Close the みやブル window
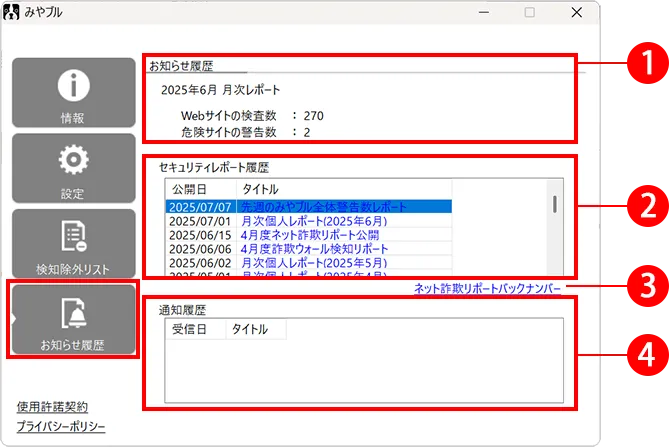 576,12
